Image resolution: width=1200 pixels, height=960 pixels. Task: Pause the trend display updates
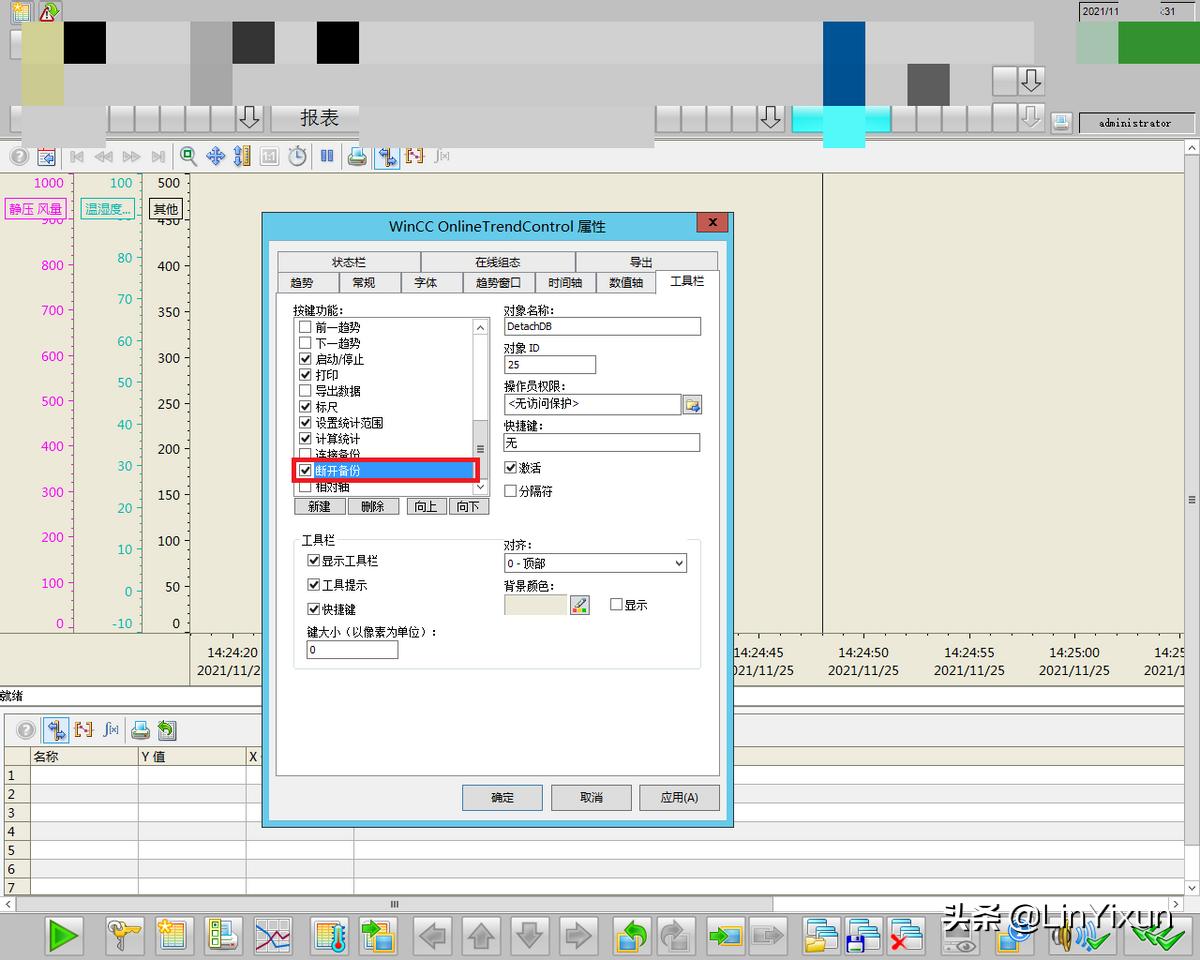tap(327, 156)
